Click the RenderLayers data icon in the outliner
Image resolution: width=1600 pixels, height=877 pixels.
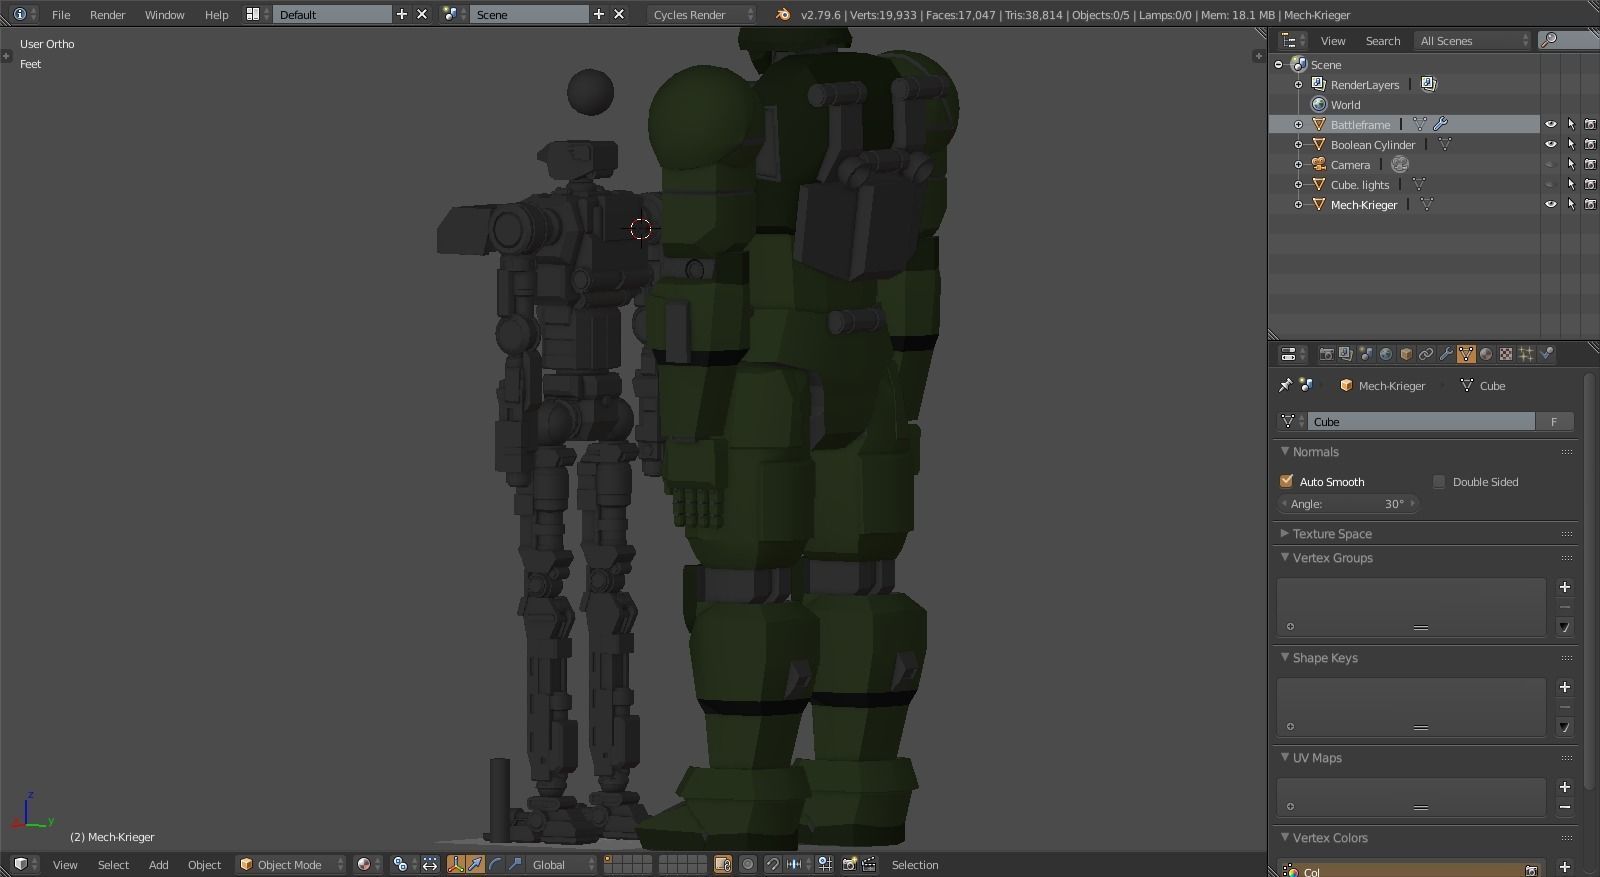(x=1429, y=84)
